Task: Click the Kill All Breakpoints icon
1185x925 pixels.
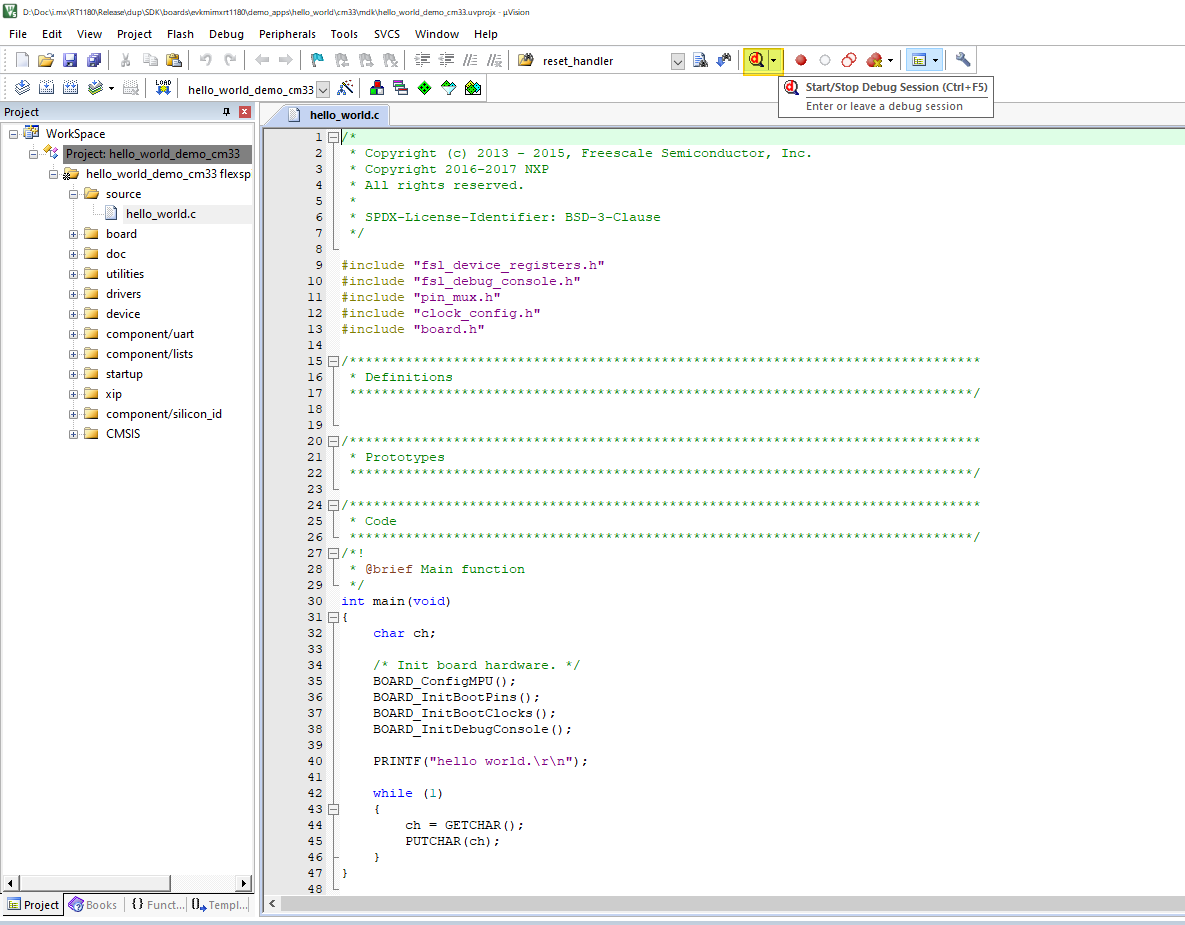Action: [x=875, y=60]
